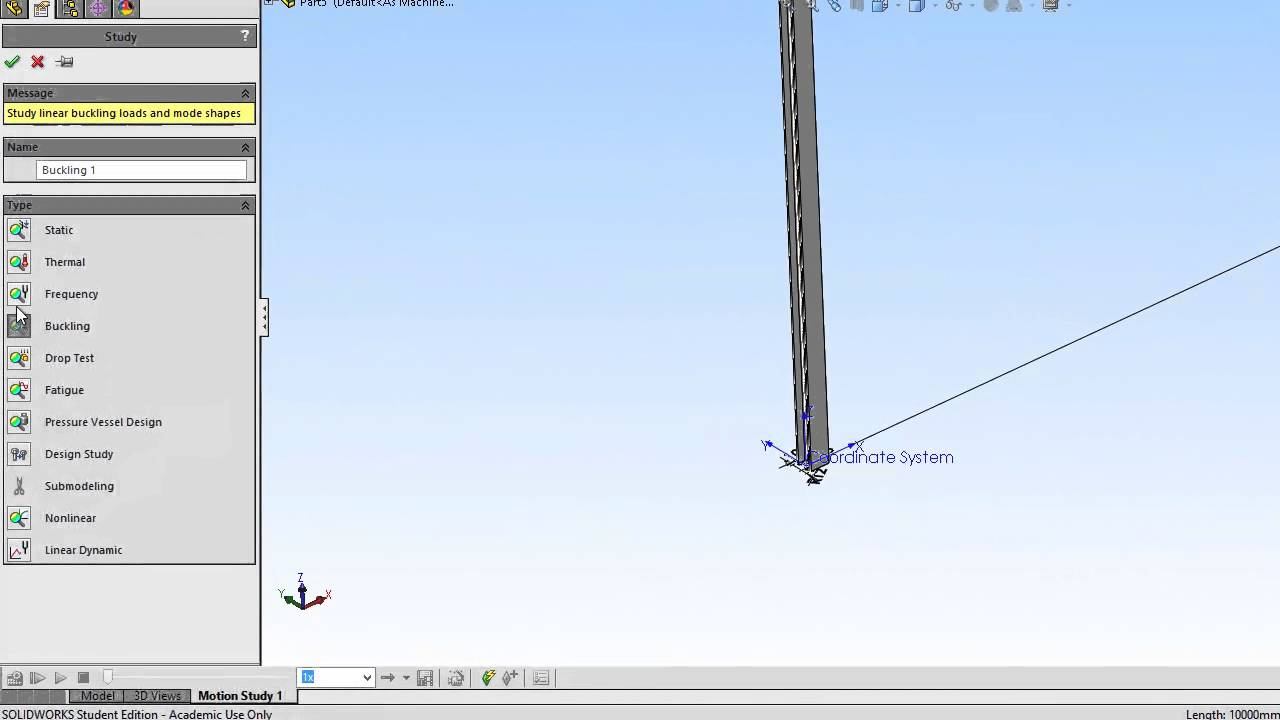Choose the Thermal study type icon

coord(19,262)
